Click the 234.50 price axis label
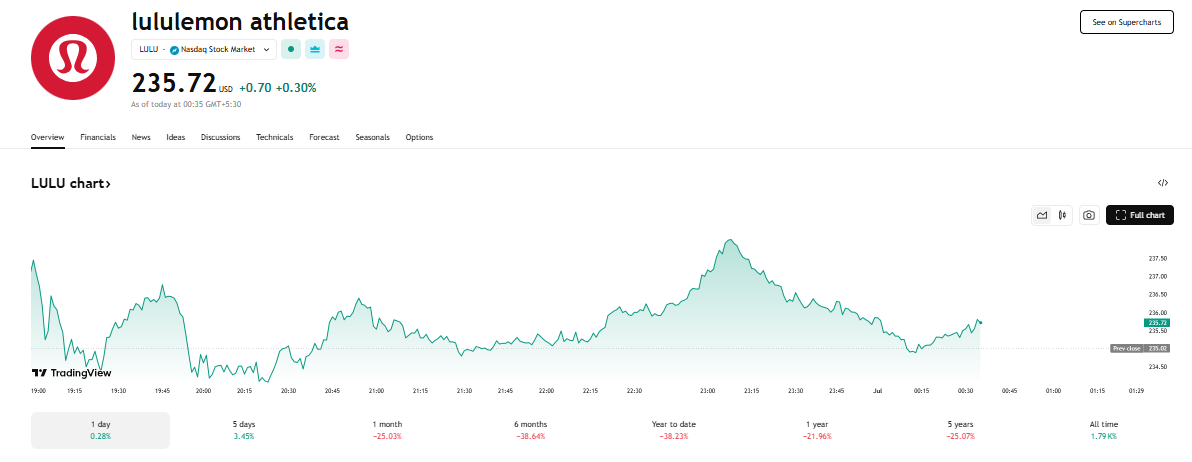This screenshot has width=1192, height=462. click(x=1157, y=367)
